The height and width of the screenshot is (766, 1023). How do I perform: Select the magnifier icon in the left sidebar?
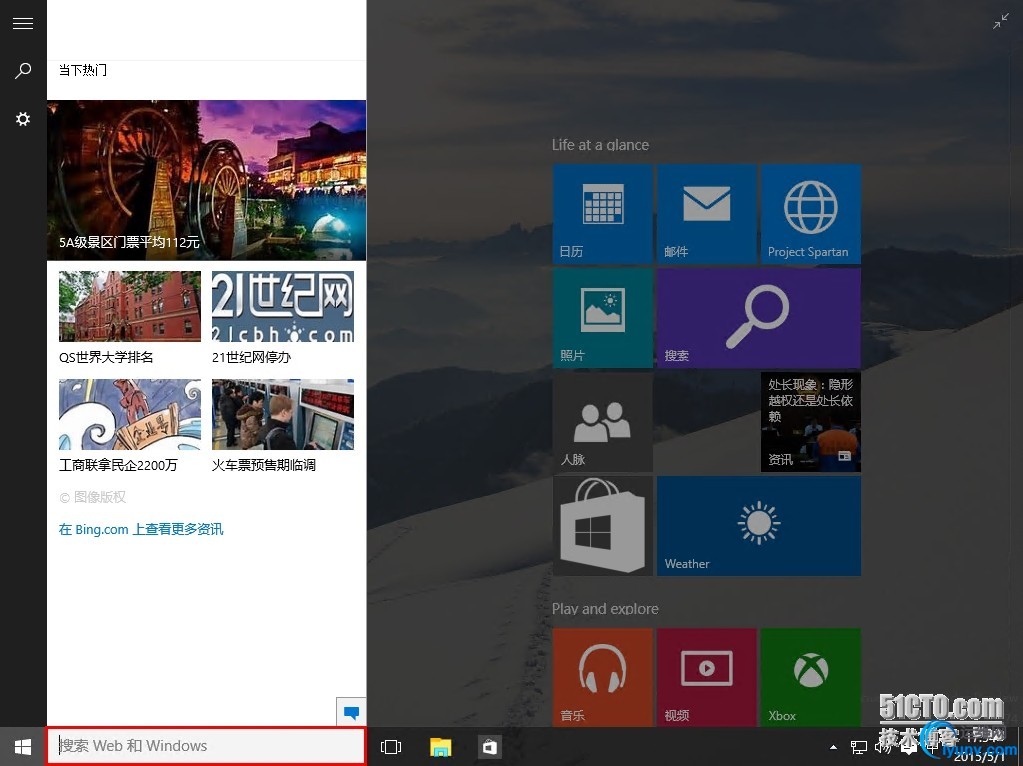[23, 70]
